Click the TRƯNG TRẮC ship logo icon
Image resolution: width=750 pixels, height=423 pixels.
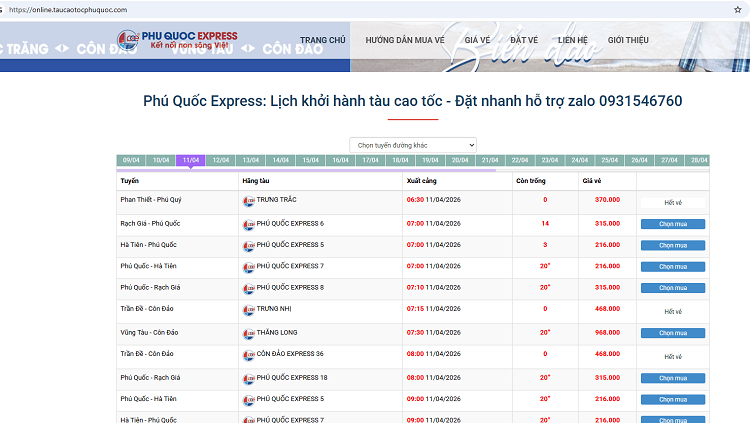click(248, 200)
